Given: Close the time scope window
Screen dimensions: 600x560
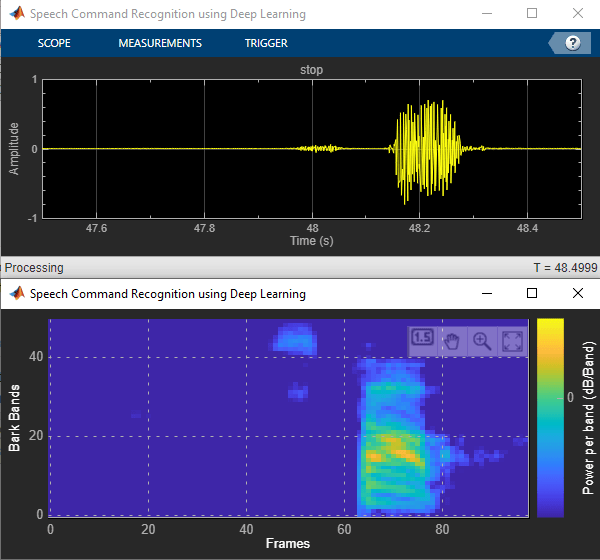Looking at the screenshot, I should coord(577,14).
